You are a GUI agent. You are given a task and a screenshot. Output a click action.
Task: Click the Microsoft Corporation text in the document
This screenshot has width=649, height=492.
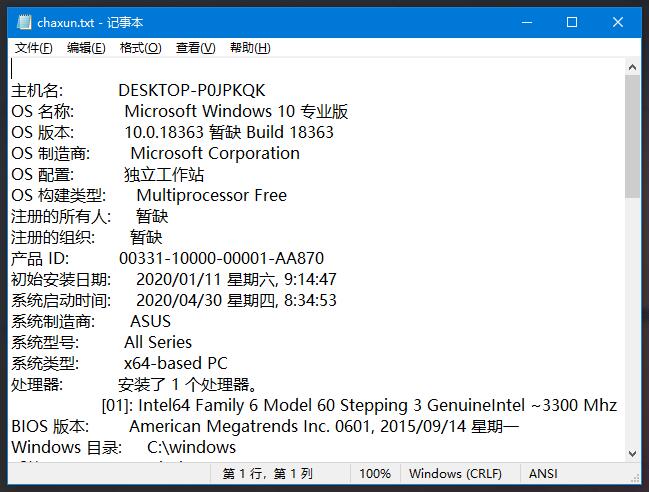(x=215, y=153)
